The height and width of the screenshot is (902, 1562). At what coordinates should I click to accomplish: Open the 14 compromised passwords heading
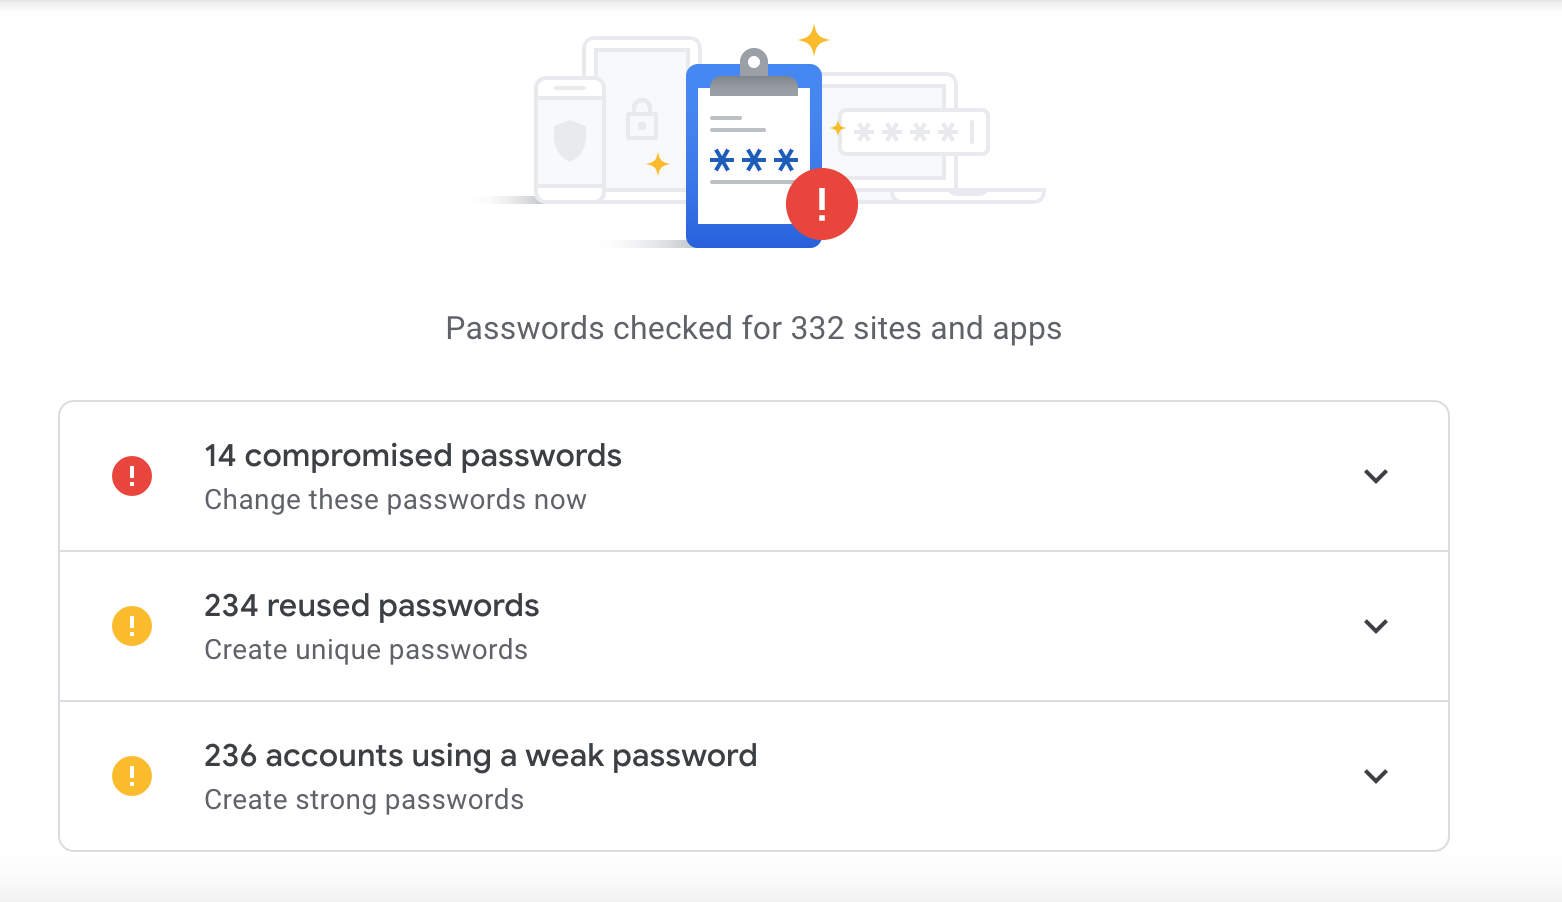[x=413, y=456]
